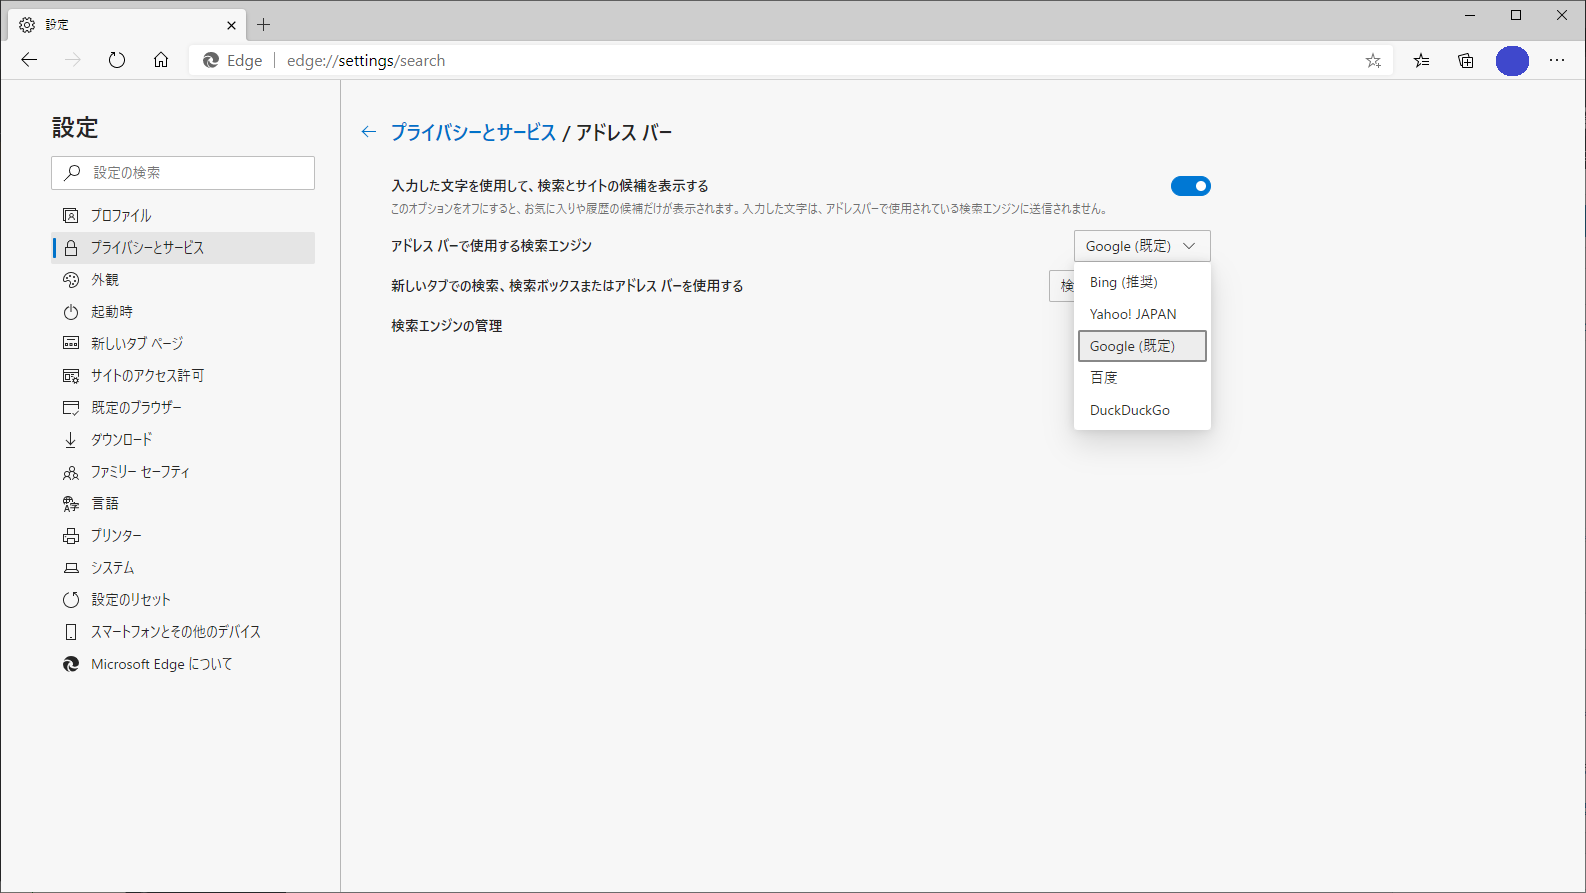Reload the page with refresh icon
Screen dimensions: 1586x893
(117, 60)
